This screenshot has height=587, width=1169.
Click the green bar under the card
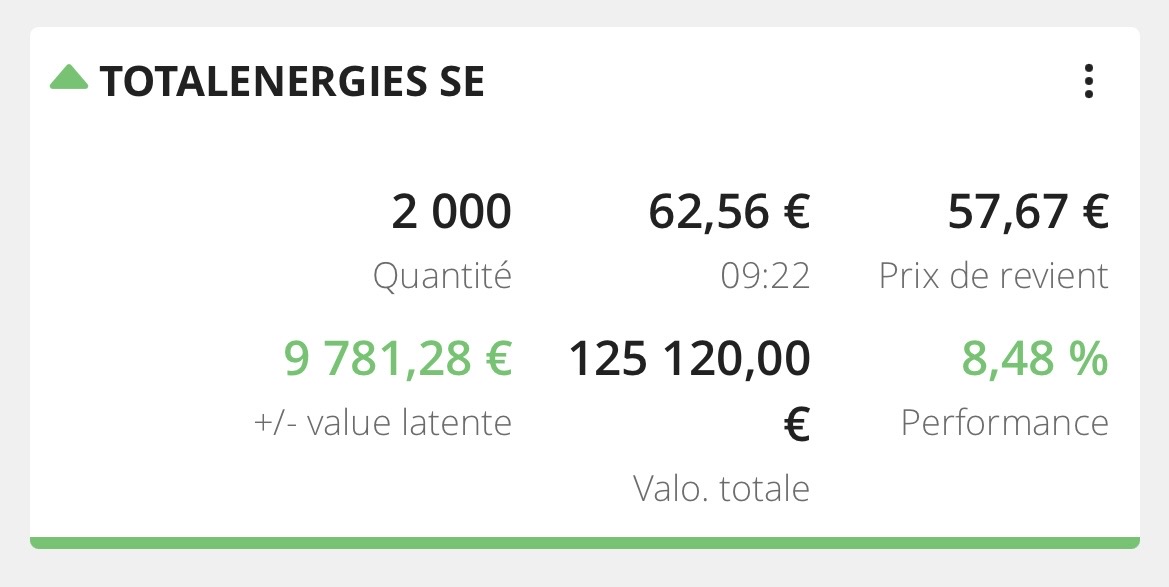[584, 543]
